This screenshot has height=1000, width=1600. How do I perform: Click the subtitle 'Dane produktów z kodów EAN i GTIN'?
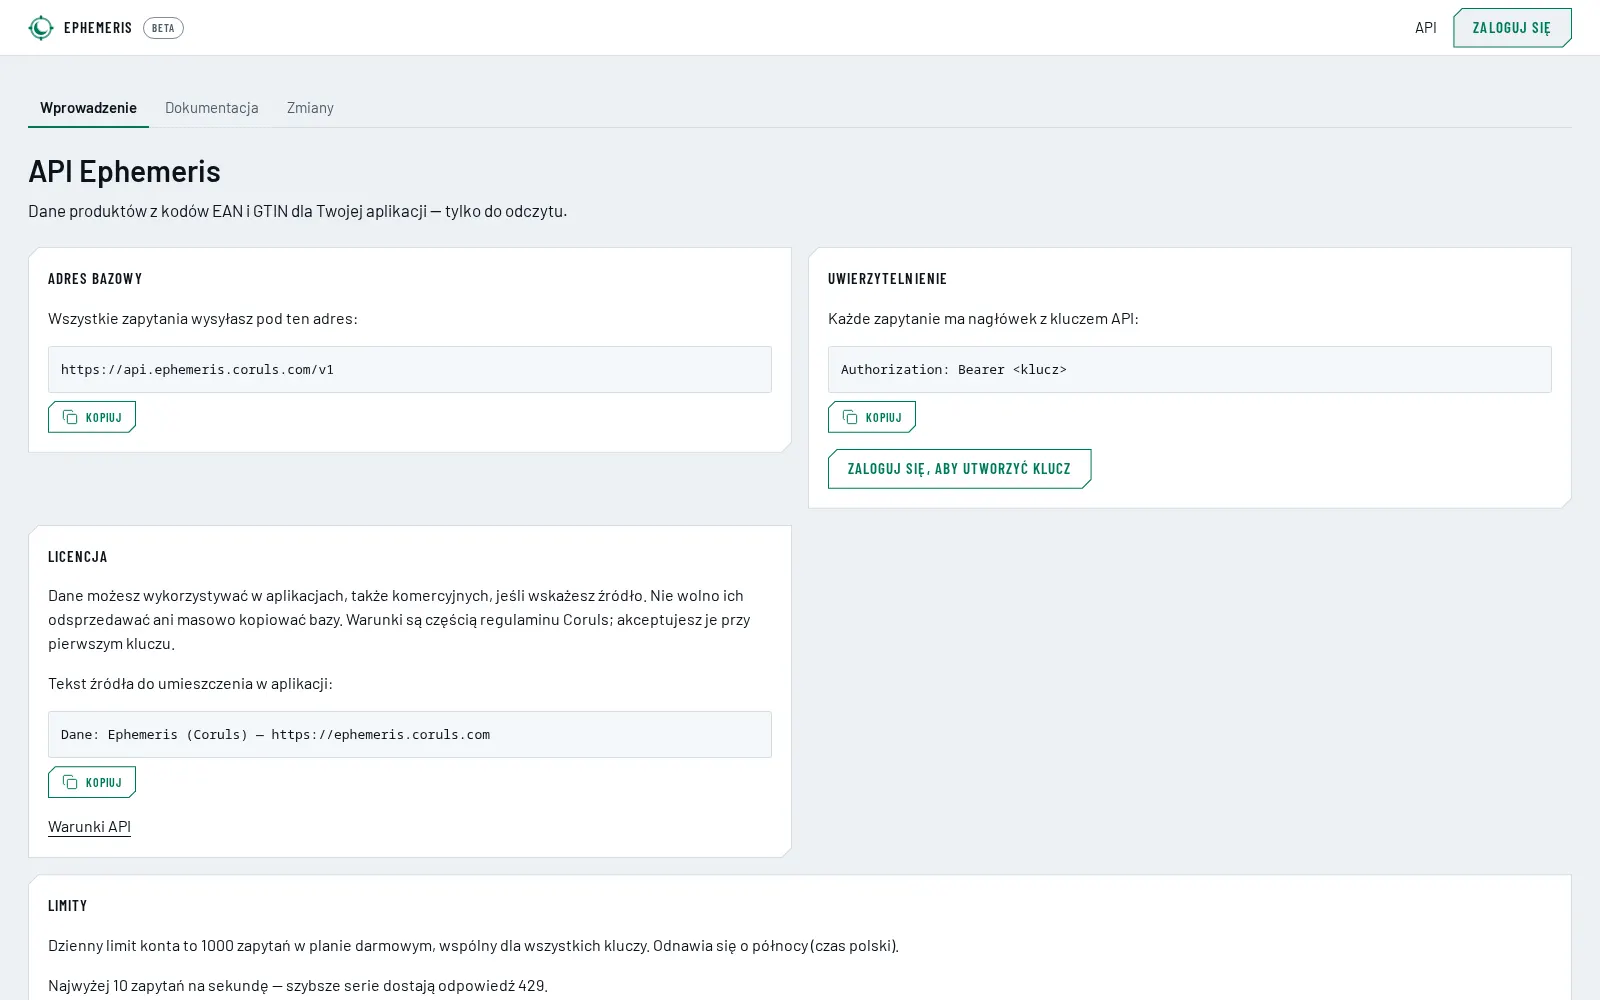click(298, 211)
